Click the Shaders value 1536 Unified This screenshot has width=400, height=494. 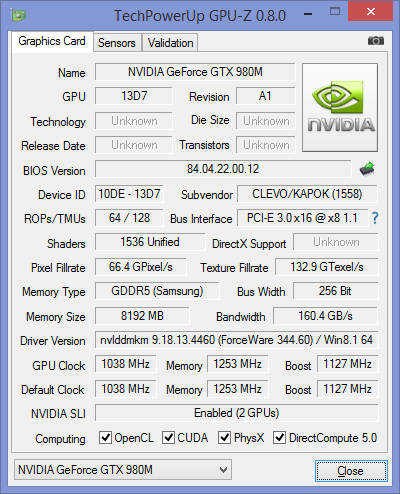(x=150, y=242)
